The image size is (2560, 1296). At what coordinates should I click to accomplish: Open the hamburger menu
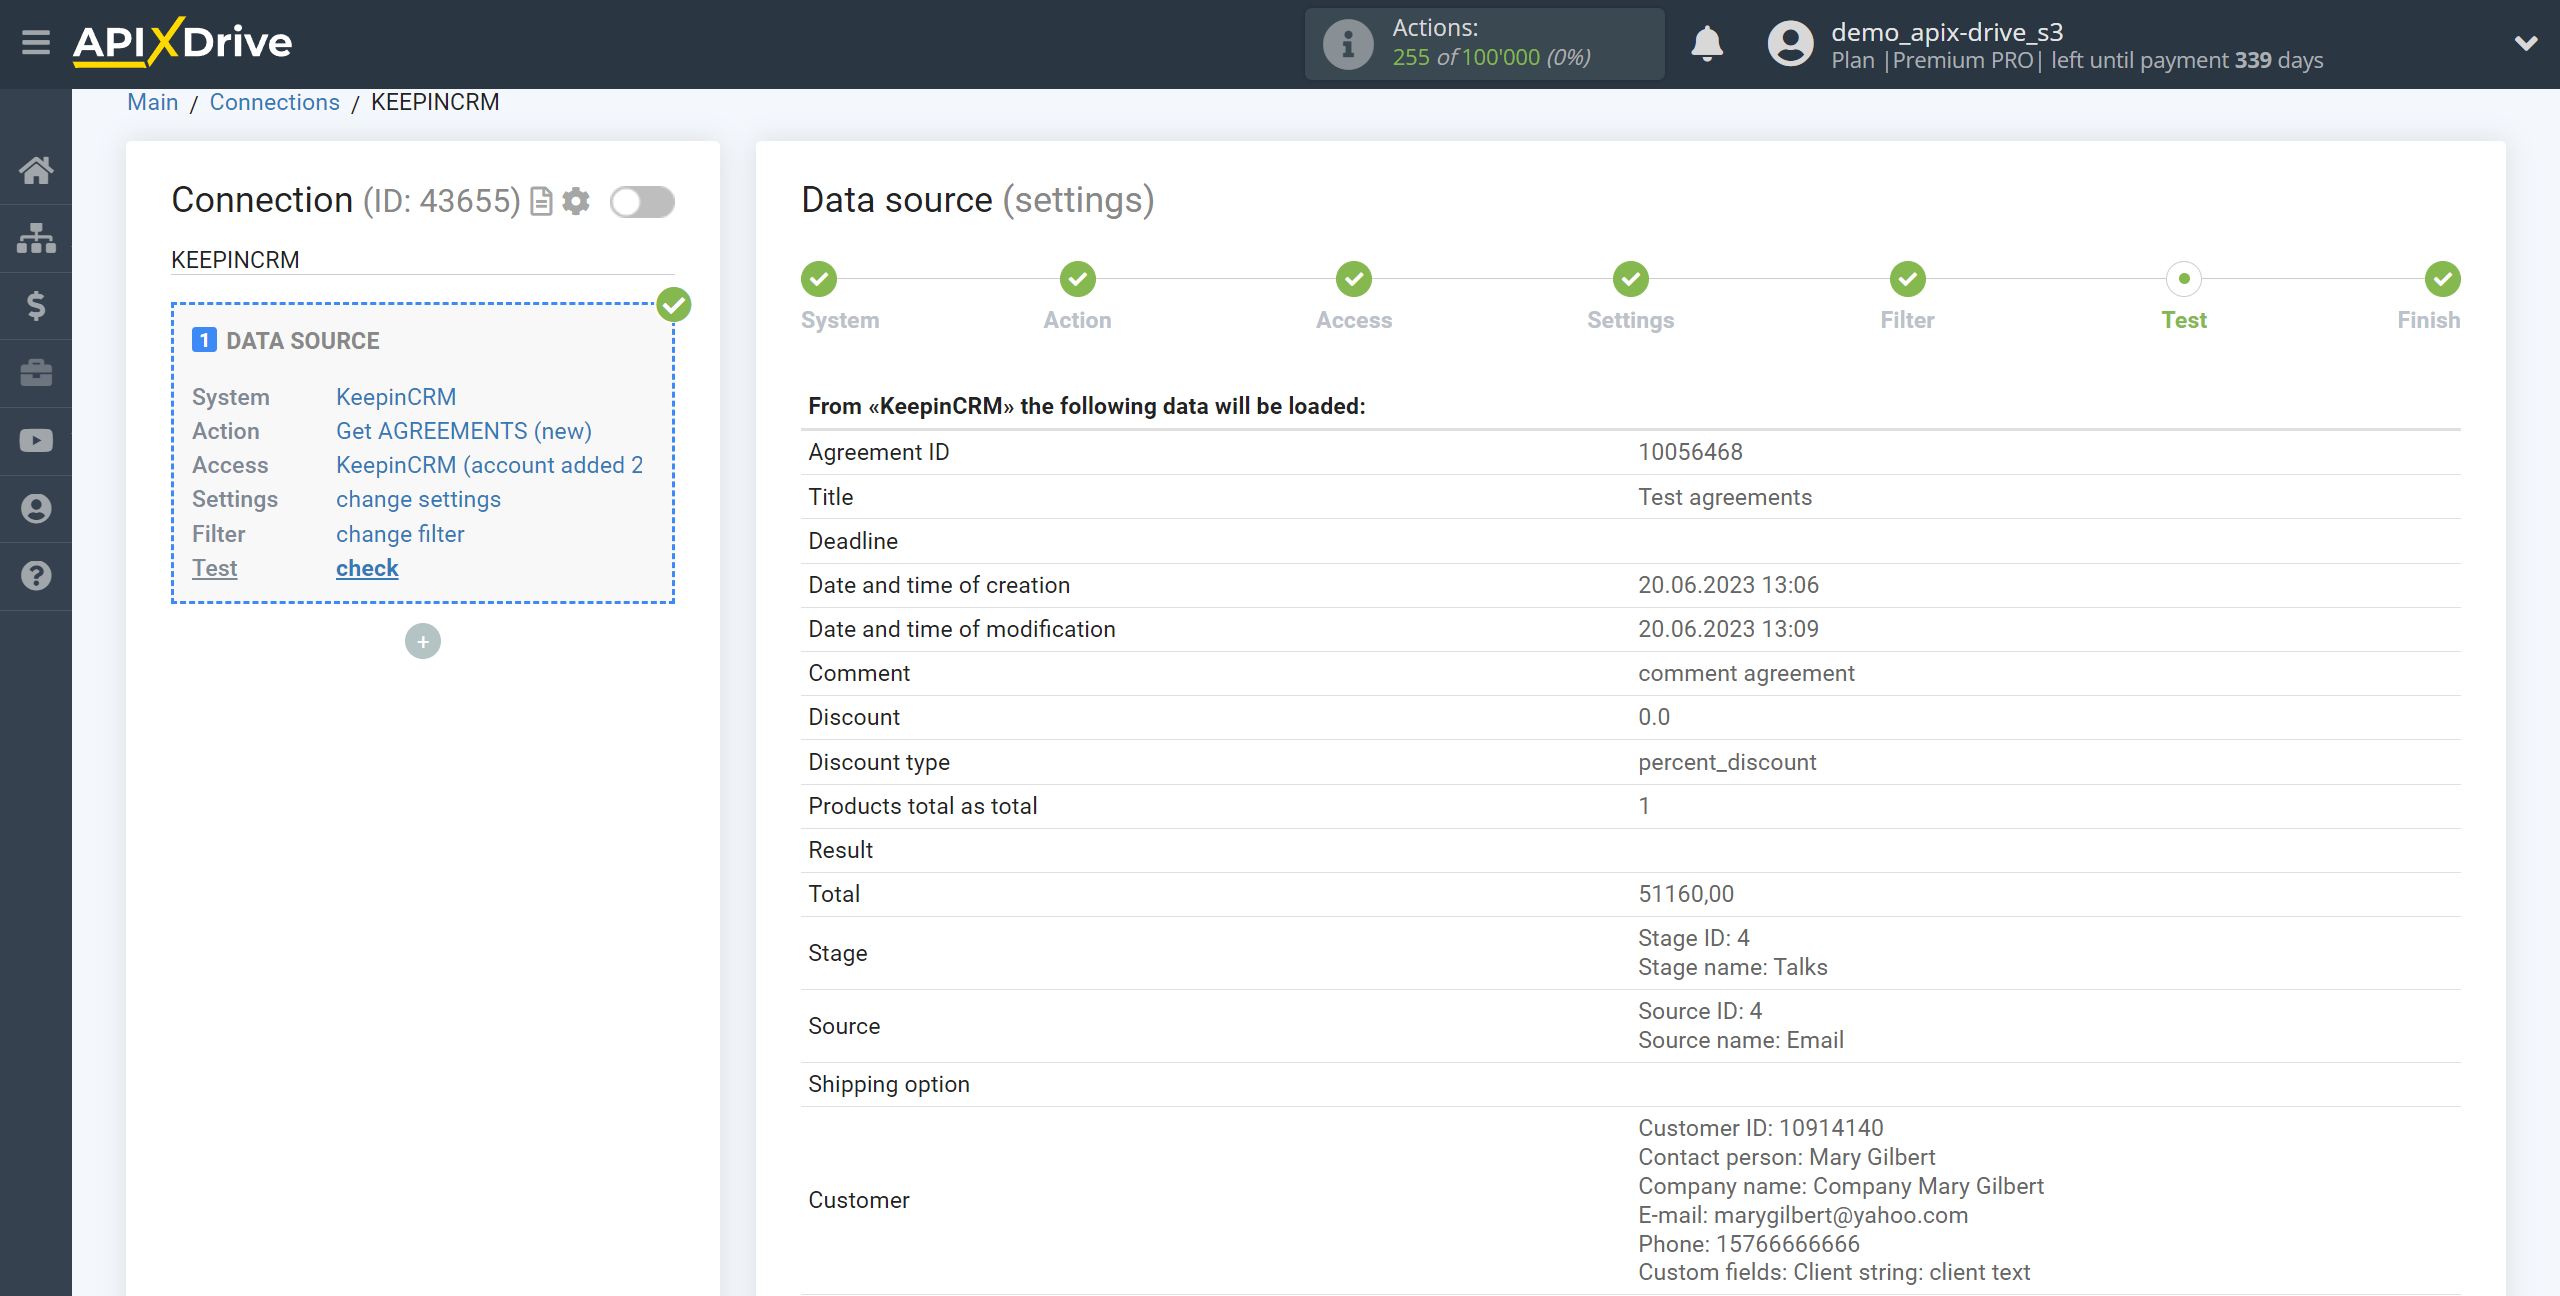(36, 43)
